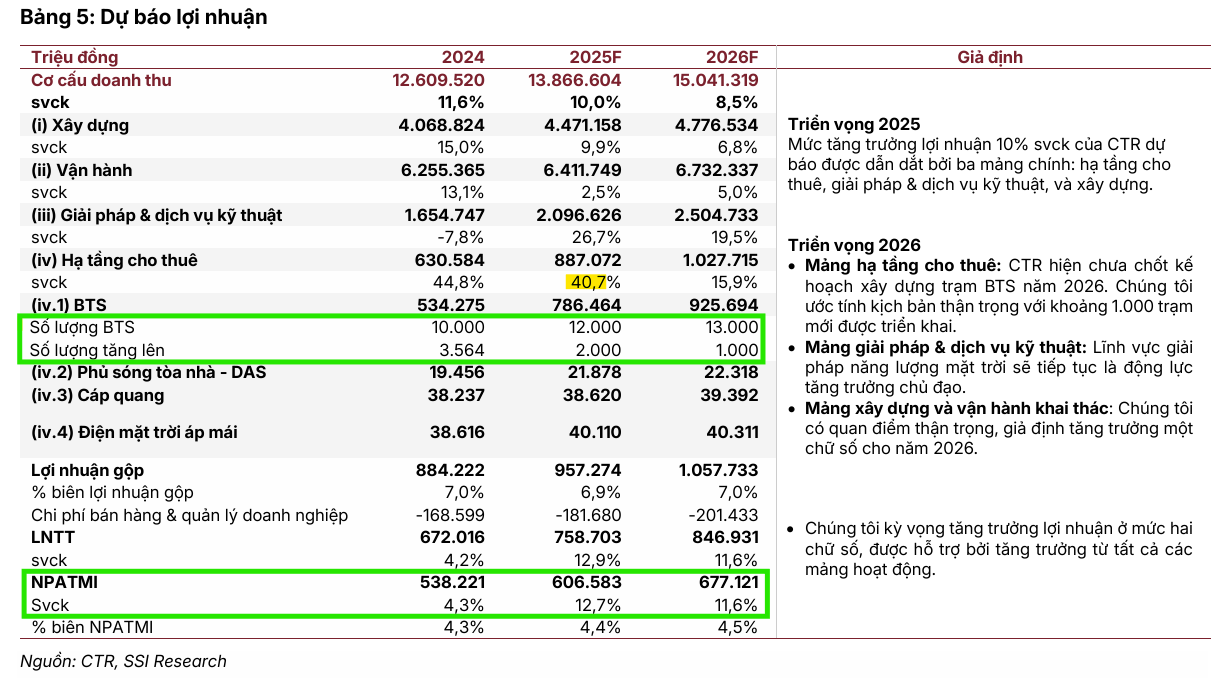
Task: Select the 2026F column header
Action: (x=732, y=58)
